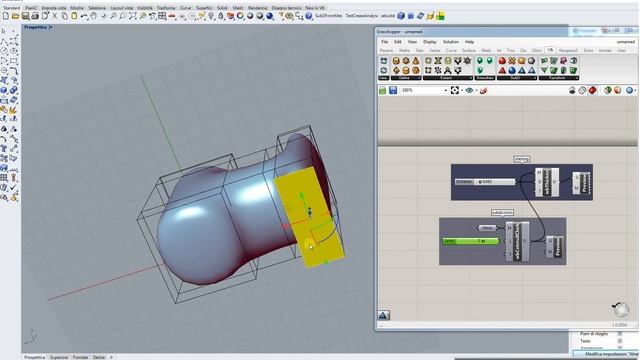The height and width of the screenshot is (360, 640).
Task: Disable preview with the Don't draw preview toggle
Action: click(x=572, y=90)
